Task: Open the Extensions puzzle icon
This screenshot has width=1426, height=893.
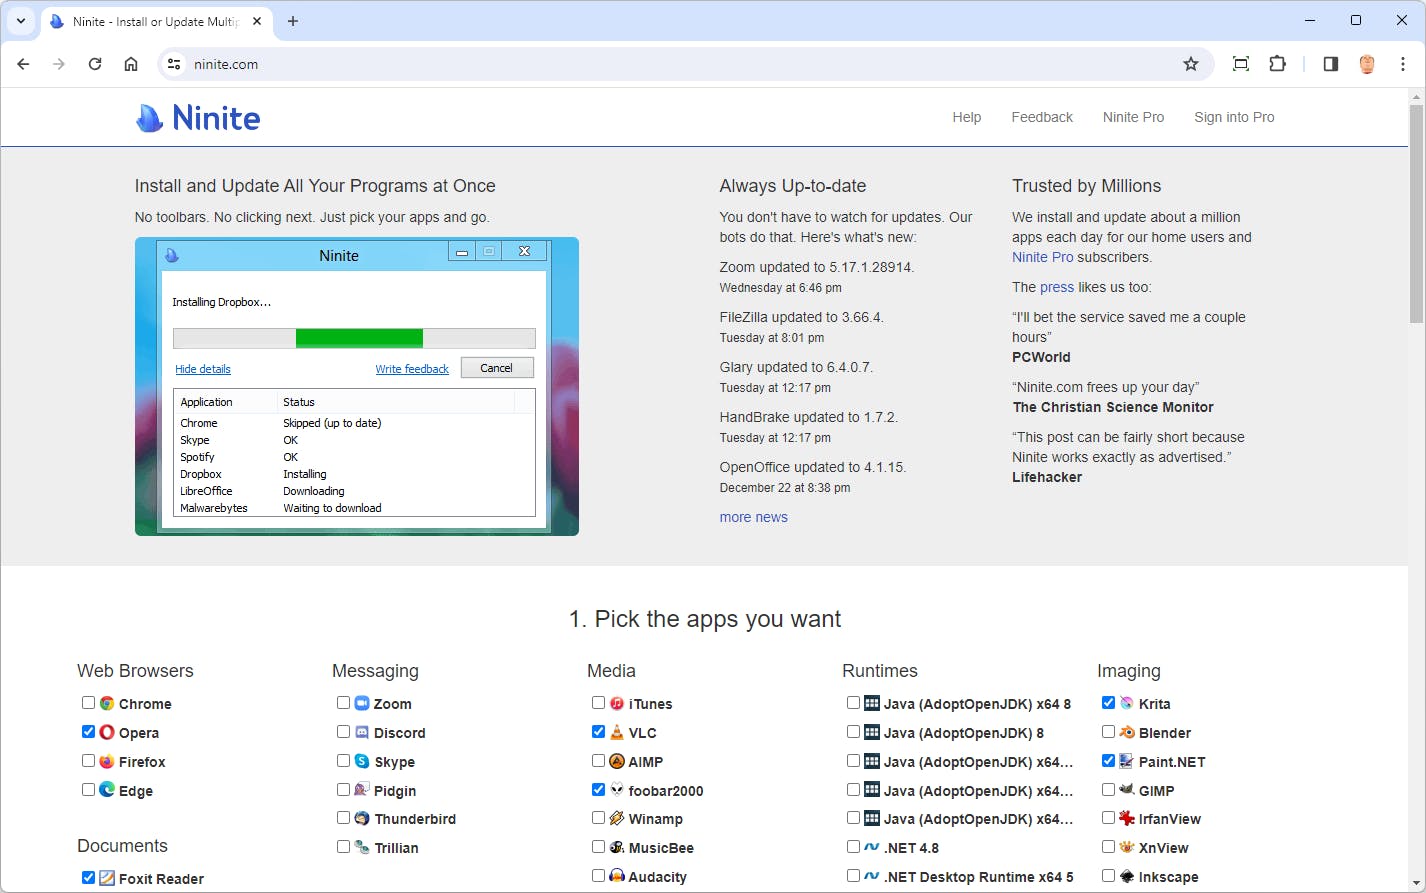Action: (1277, 64)
